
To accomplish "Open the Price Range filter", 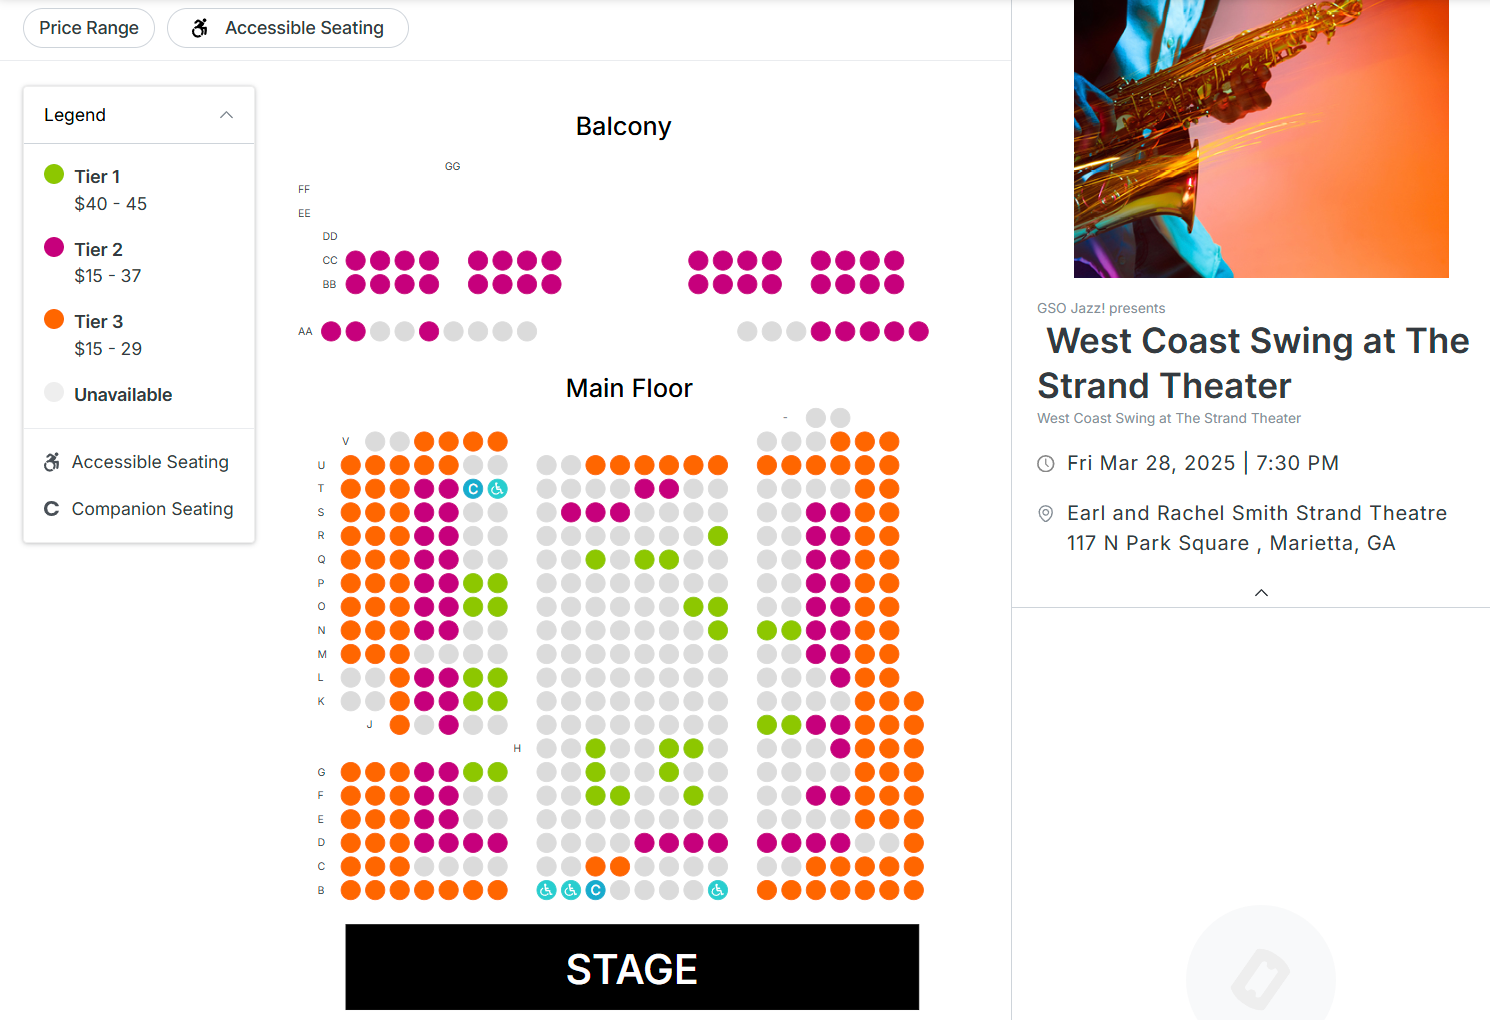I will 89,28.
